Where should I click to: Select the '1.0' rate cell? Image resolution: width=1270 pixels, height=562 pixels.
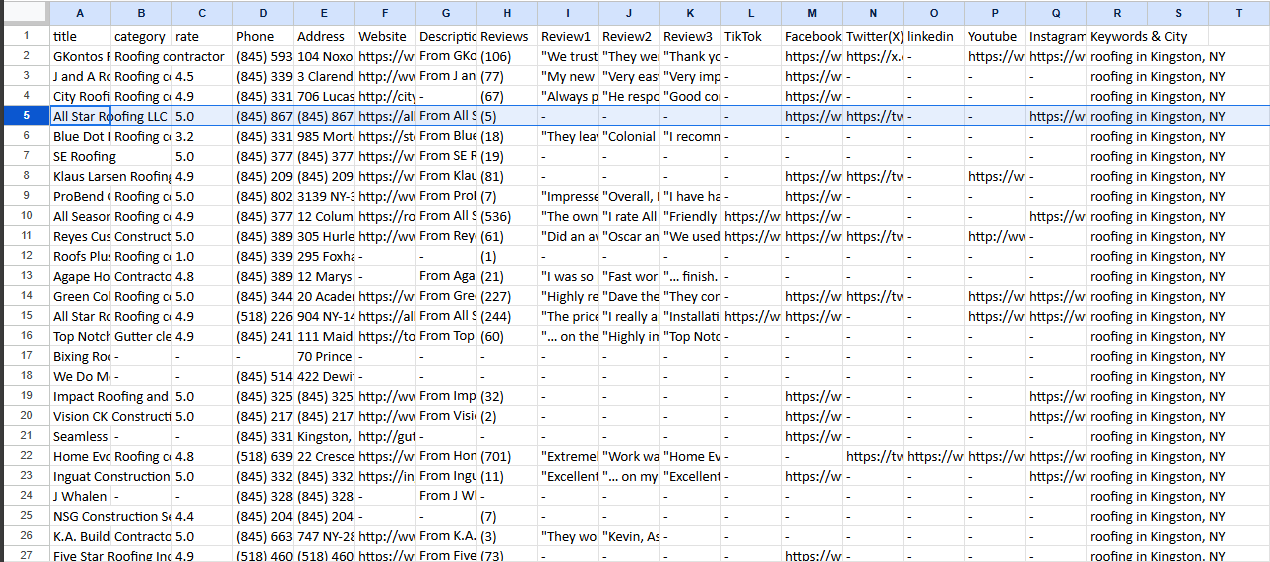202,256
